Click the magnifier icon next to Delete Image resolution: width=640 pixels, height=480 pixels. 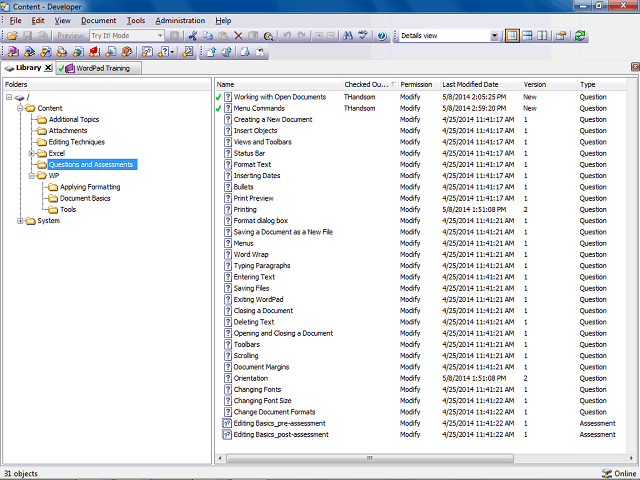click(268, 36)
